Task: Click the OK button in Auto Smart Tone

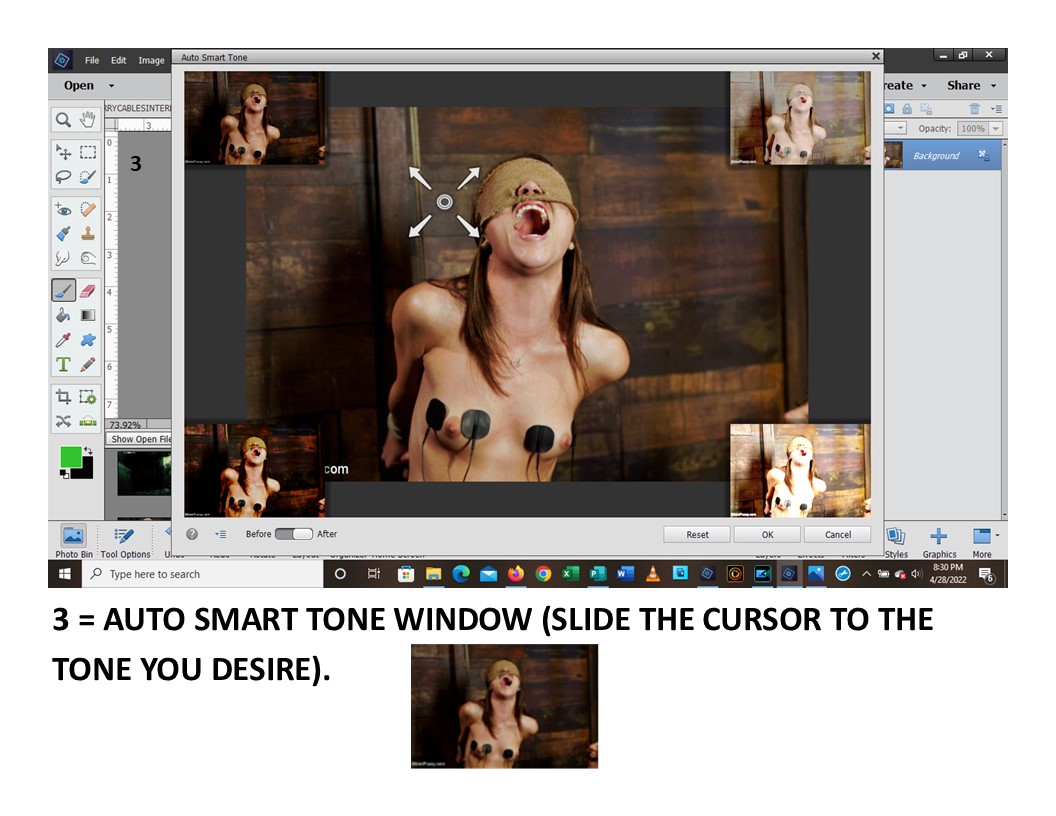Action: click(x=767, y=535)
